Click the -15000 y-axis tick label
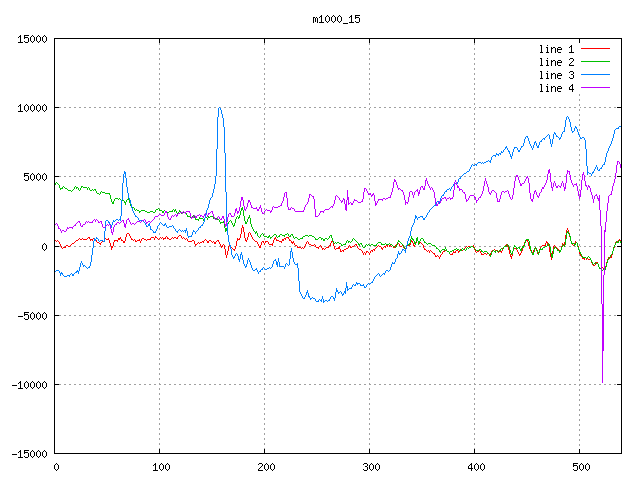Viewport: 640px width, 480px height. point(29,454)
